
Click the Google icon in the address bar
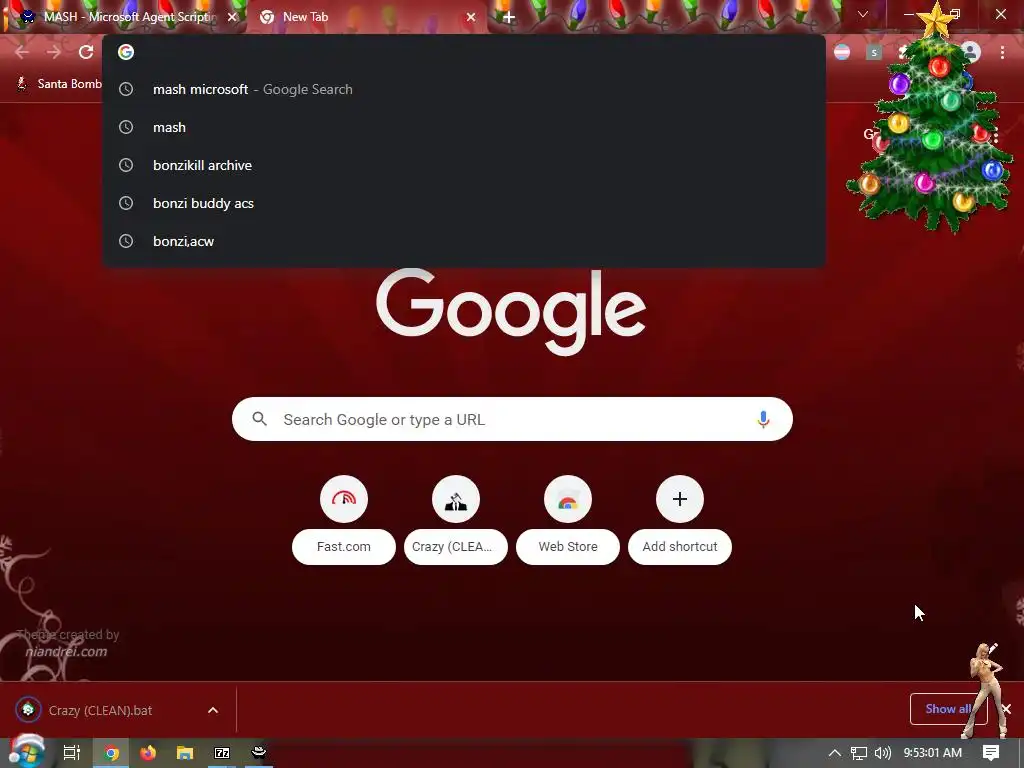coord(126,52)
